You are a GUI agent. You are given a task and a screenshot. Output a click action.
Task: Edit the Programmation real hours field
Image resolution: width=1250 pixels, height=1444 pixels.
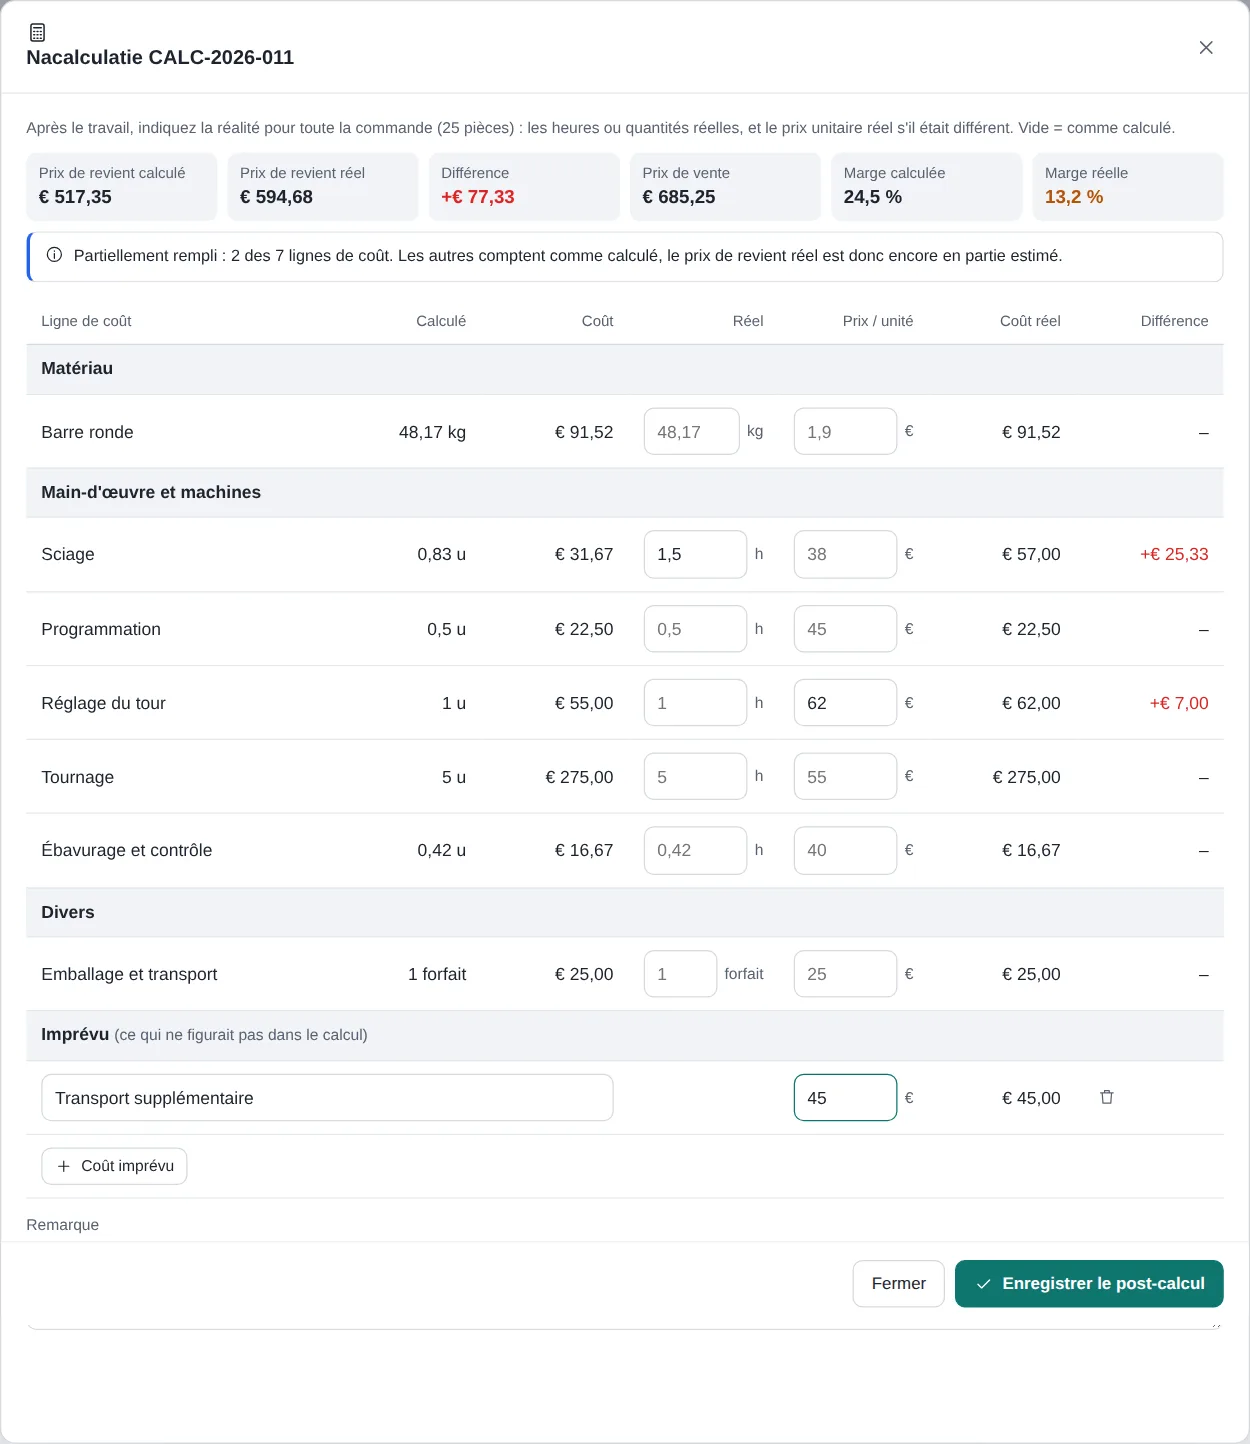695,629
